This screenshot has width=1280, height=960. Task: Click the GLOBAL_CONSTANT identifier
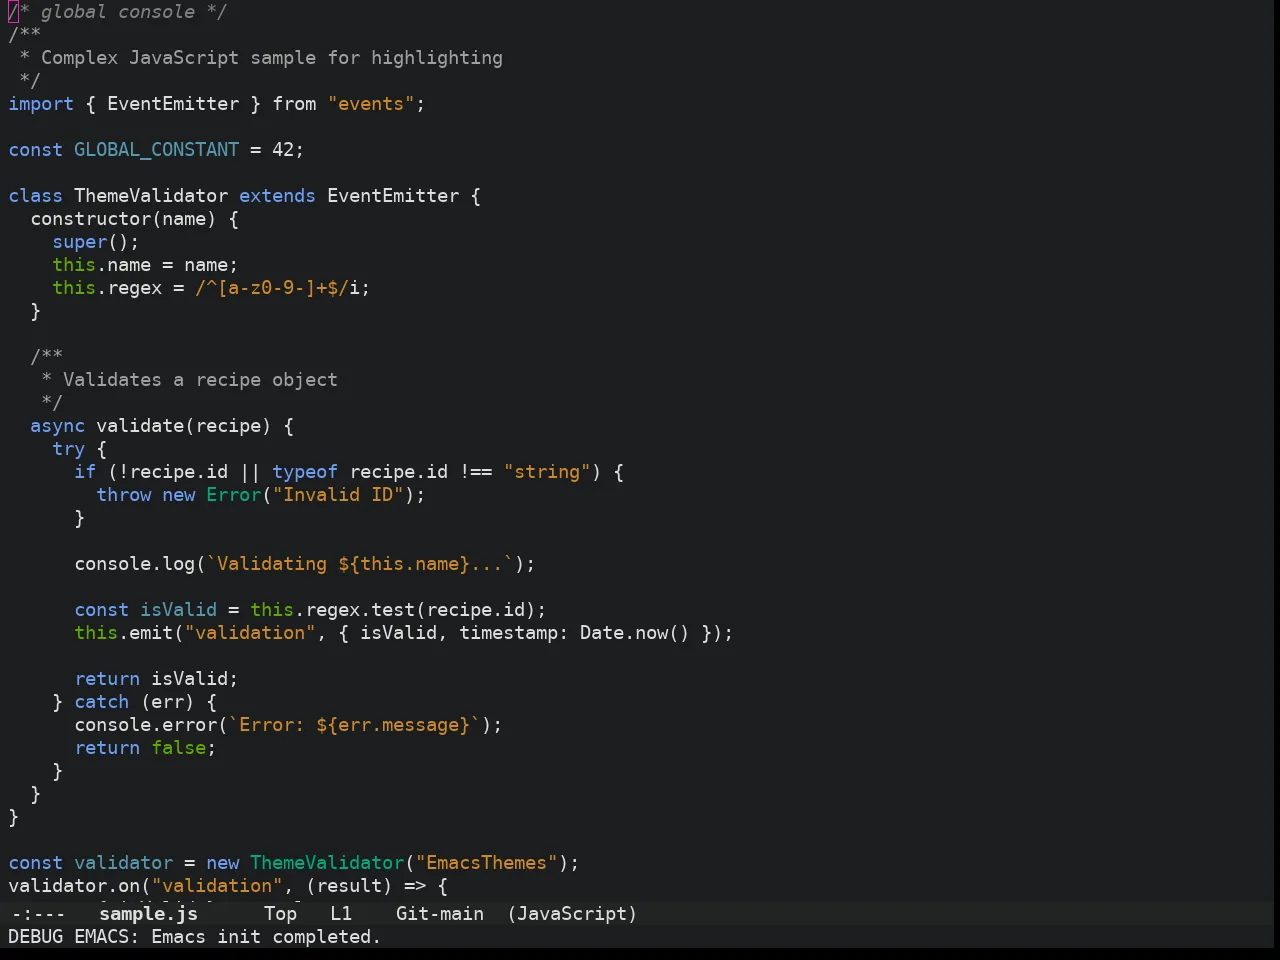157,150
